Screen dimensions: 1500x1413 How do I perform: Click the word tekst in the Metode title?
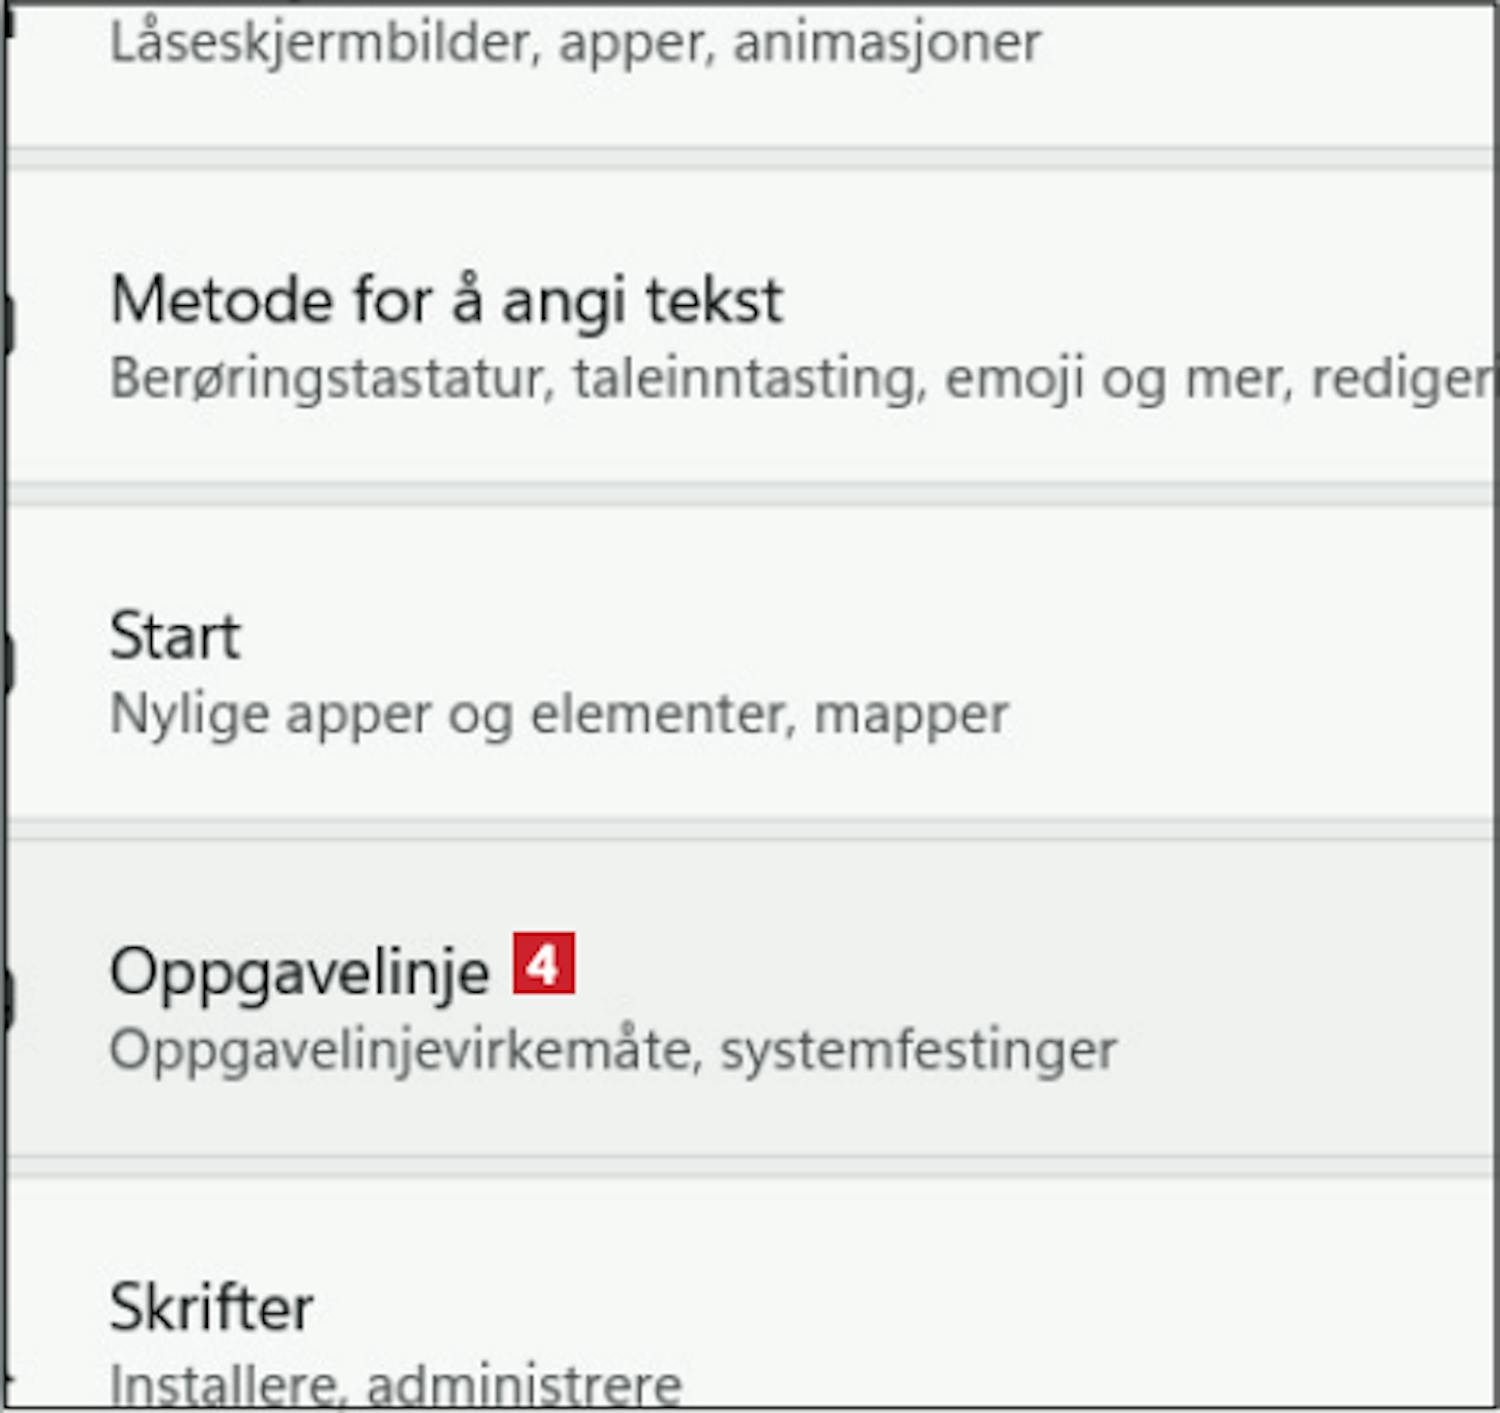[714, 300]
